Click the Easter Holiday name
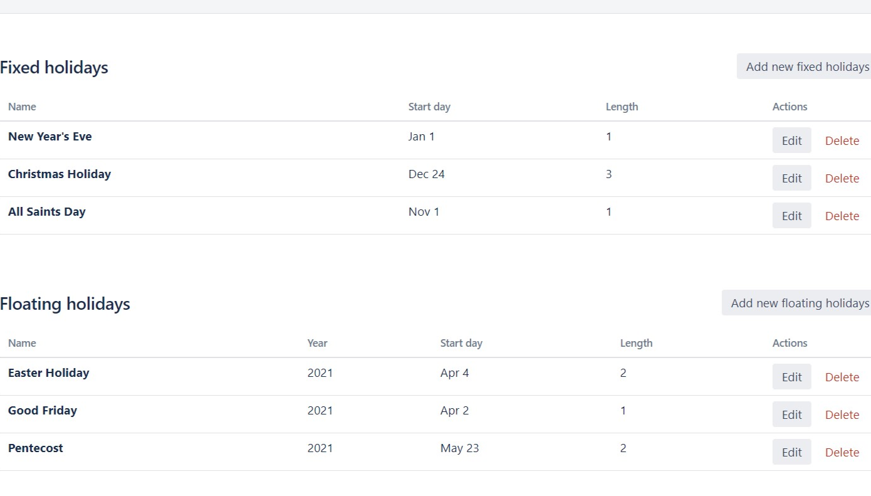 click(49, 373)
